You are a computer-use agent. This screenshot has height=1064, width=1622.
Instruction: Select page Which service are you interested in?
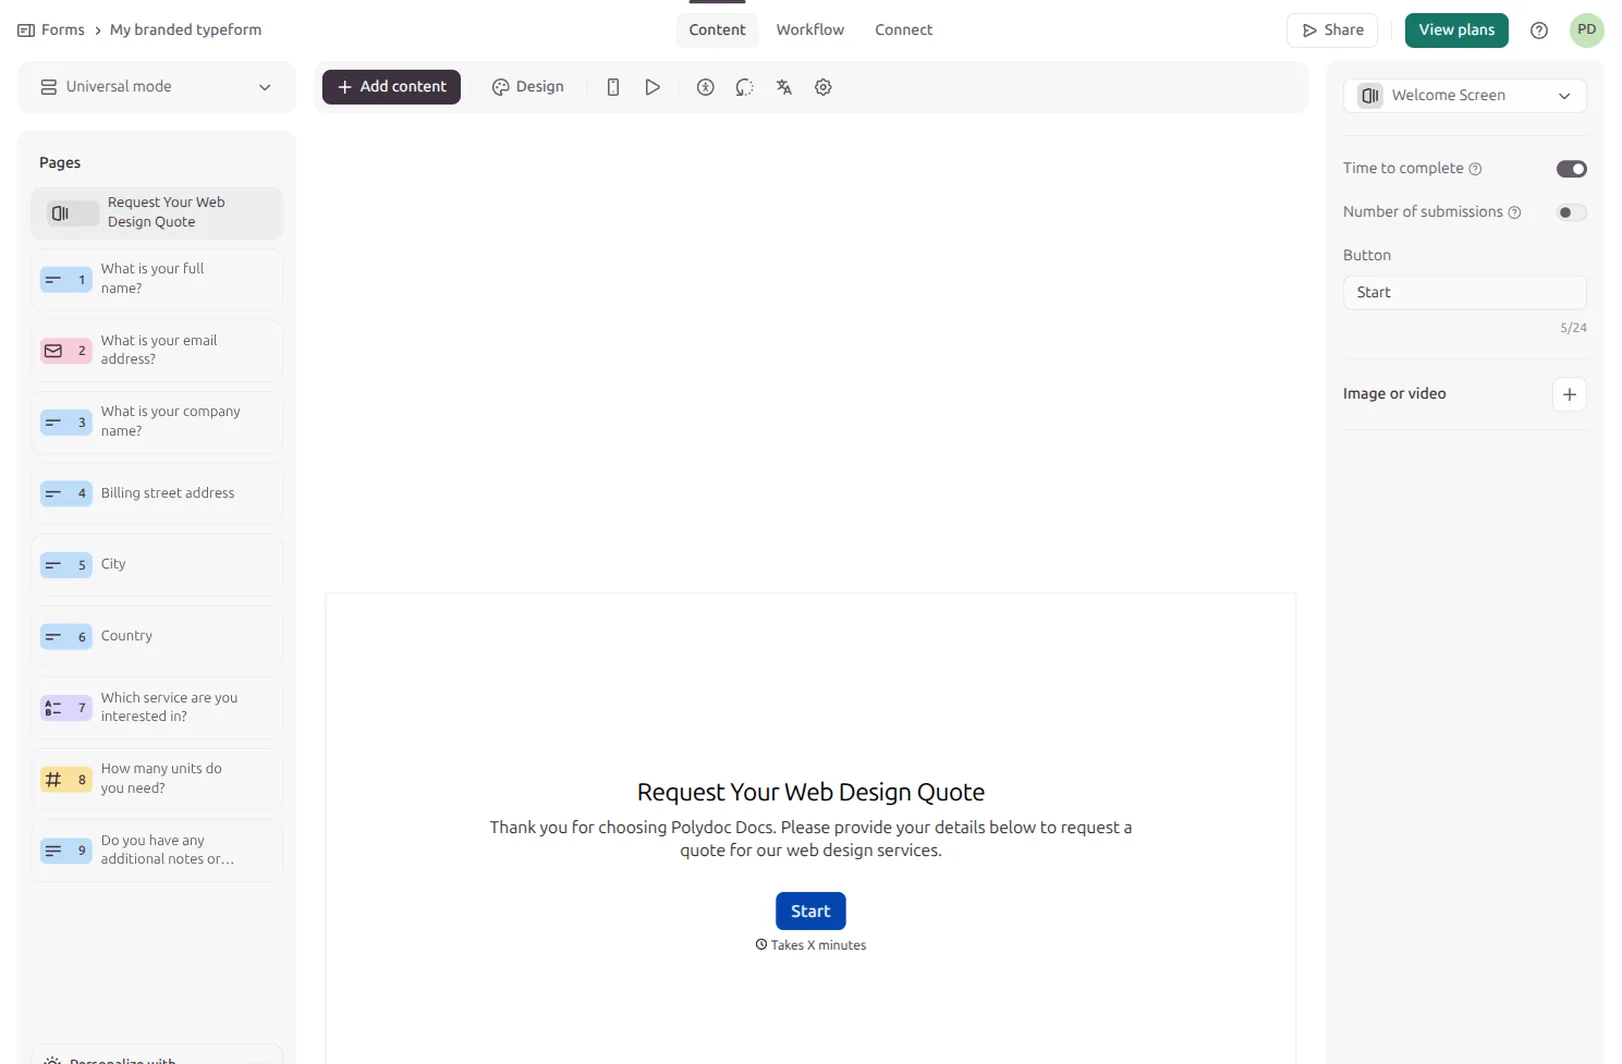coord(157,708)
